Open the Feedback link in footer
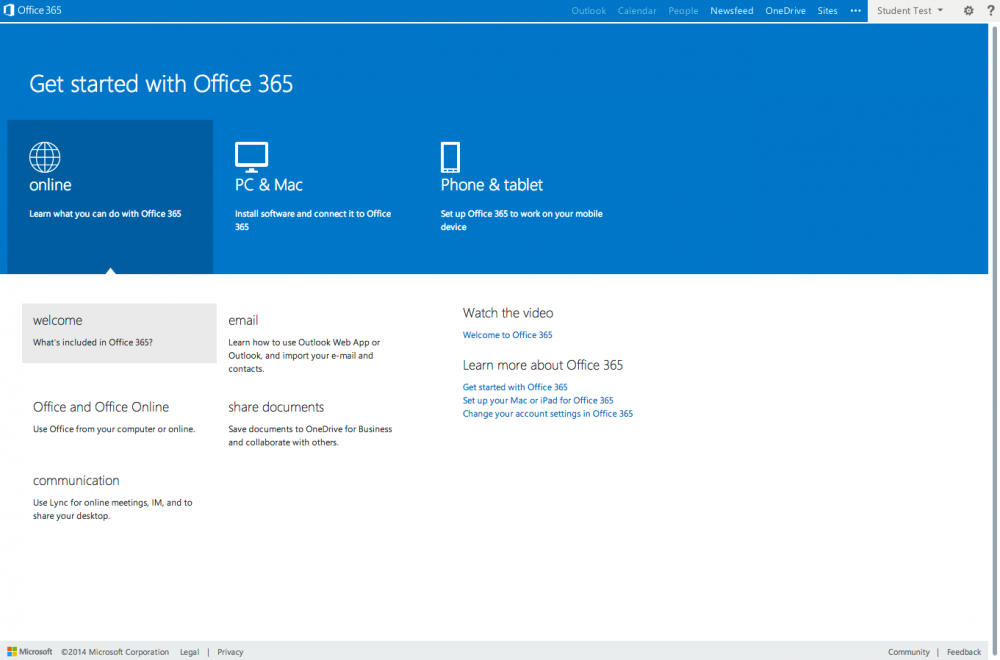 [x=964, y=652]
